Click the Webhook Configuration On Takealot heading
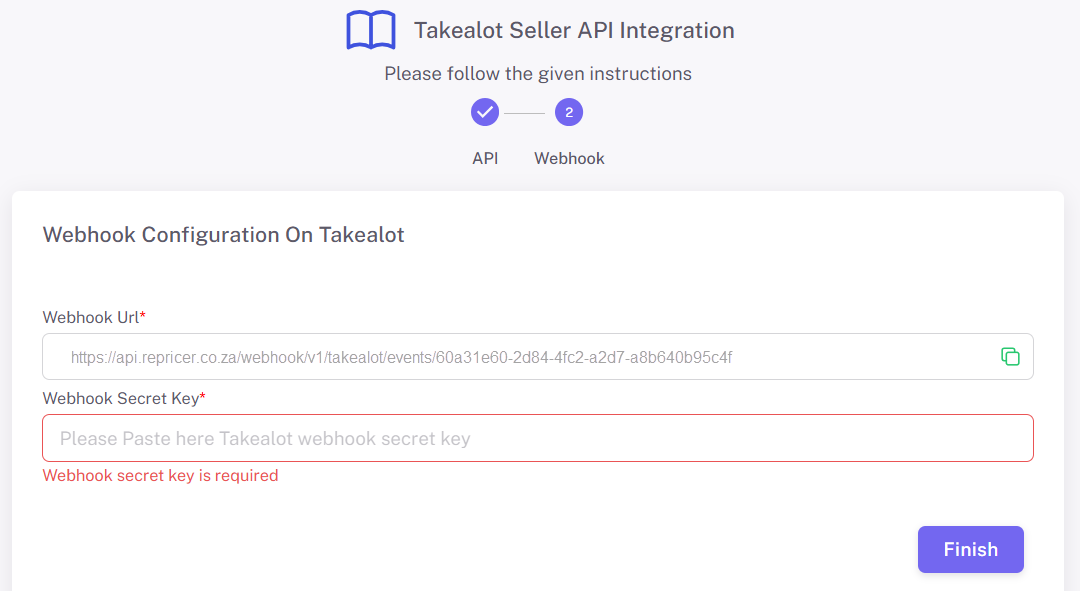Viewport: 1080px width, 591px height. 222,234
